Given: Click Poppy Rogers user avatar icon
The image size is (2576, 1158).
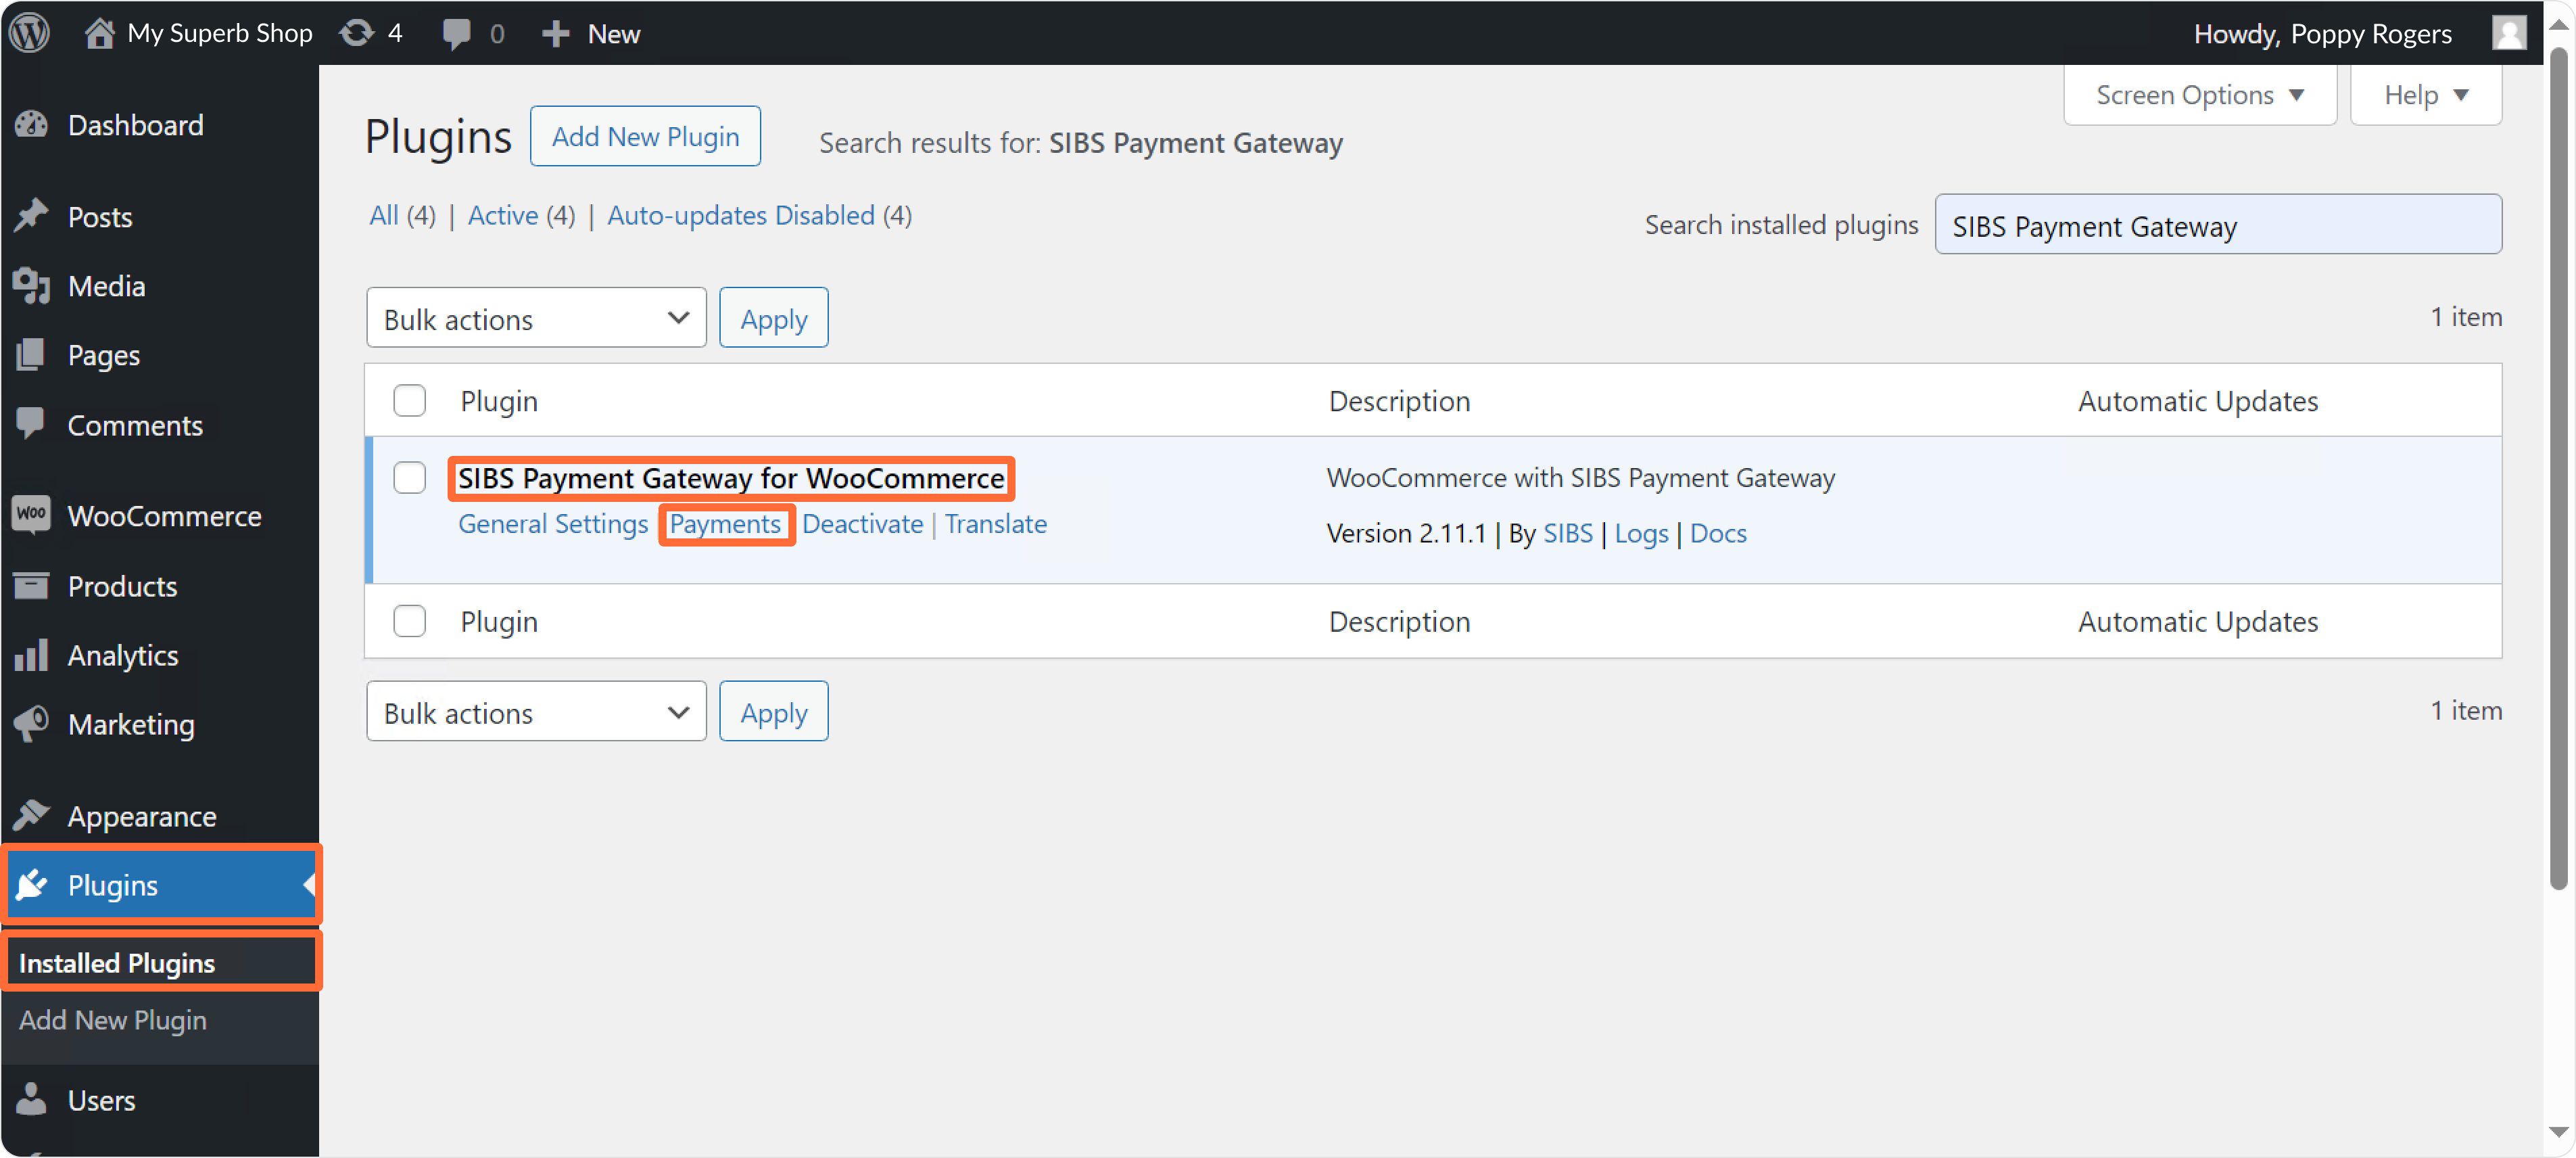Looking at the screenshot, I should point(2508,33).
